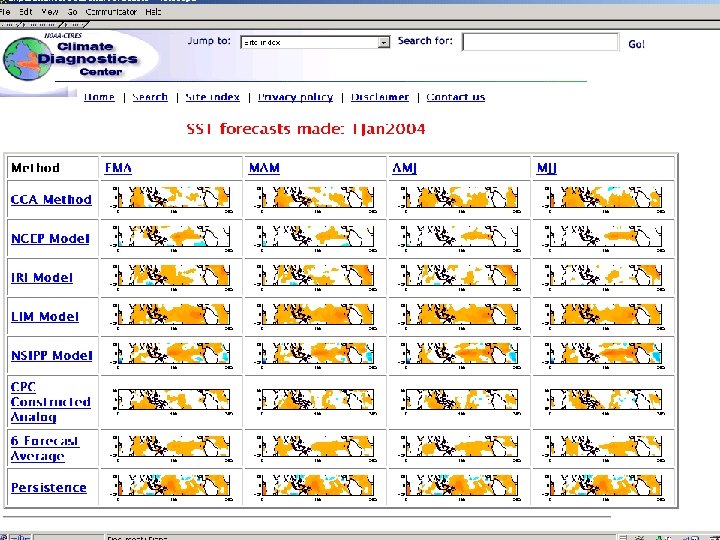View the LIM Model AMJ forecast map
This screenshot has width=720, height=540.
[x=459, y=316]
